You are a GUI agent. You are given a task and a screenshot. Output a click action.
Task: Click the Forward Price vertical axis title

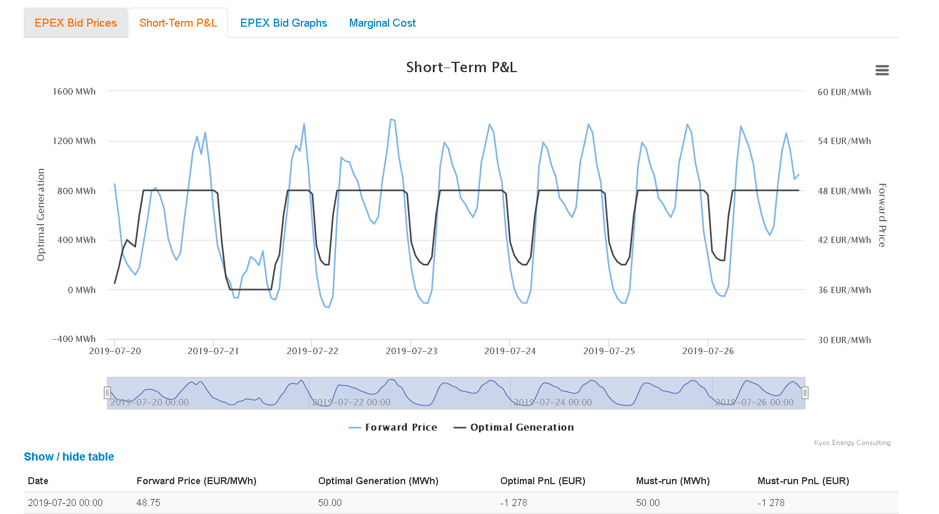point(882,215)
